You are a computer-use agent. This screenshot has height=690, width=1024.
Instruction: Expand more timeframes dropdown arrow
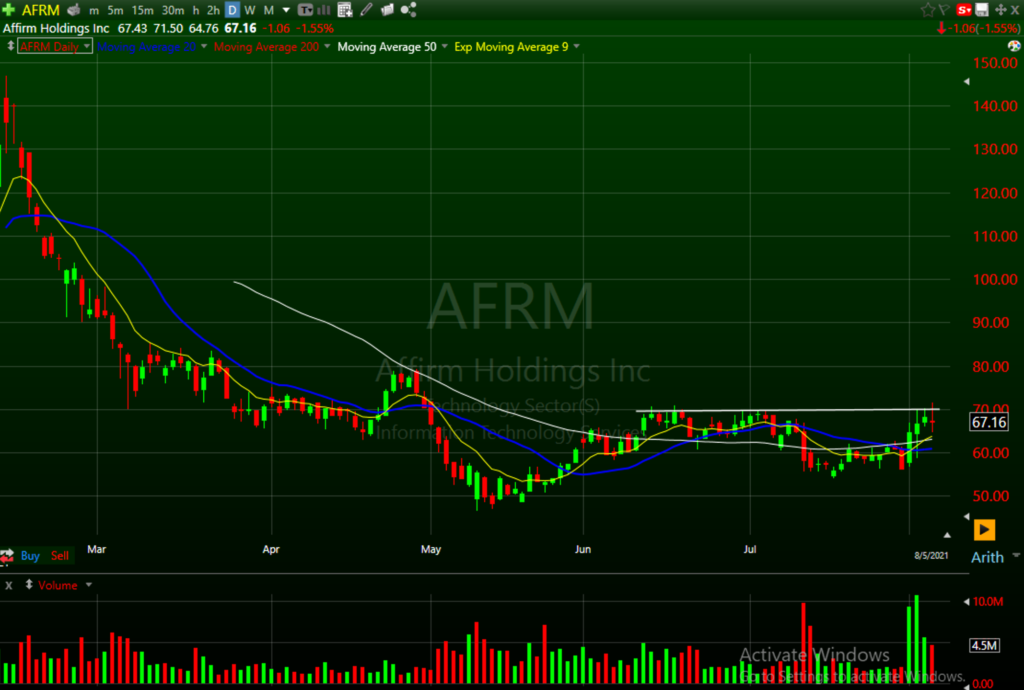(x=286, y=10)
